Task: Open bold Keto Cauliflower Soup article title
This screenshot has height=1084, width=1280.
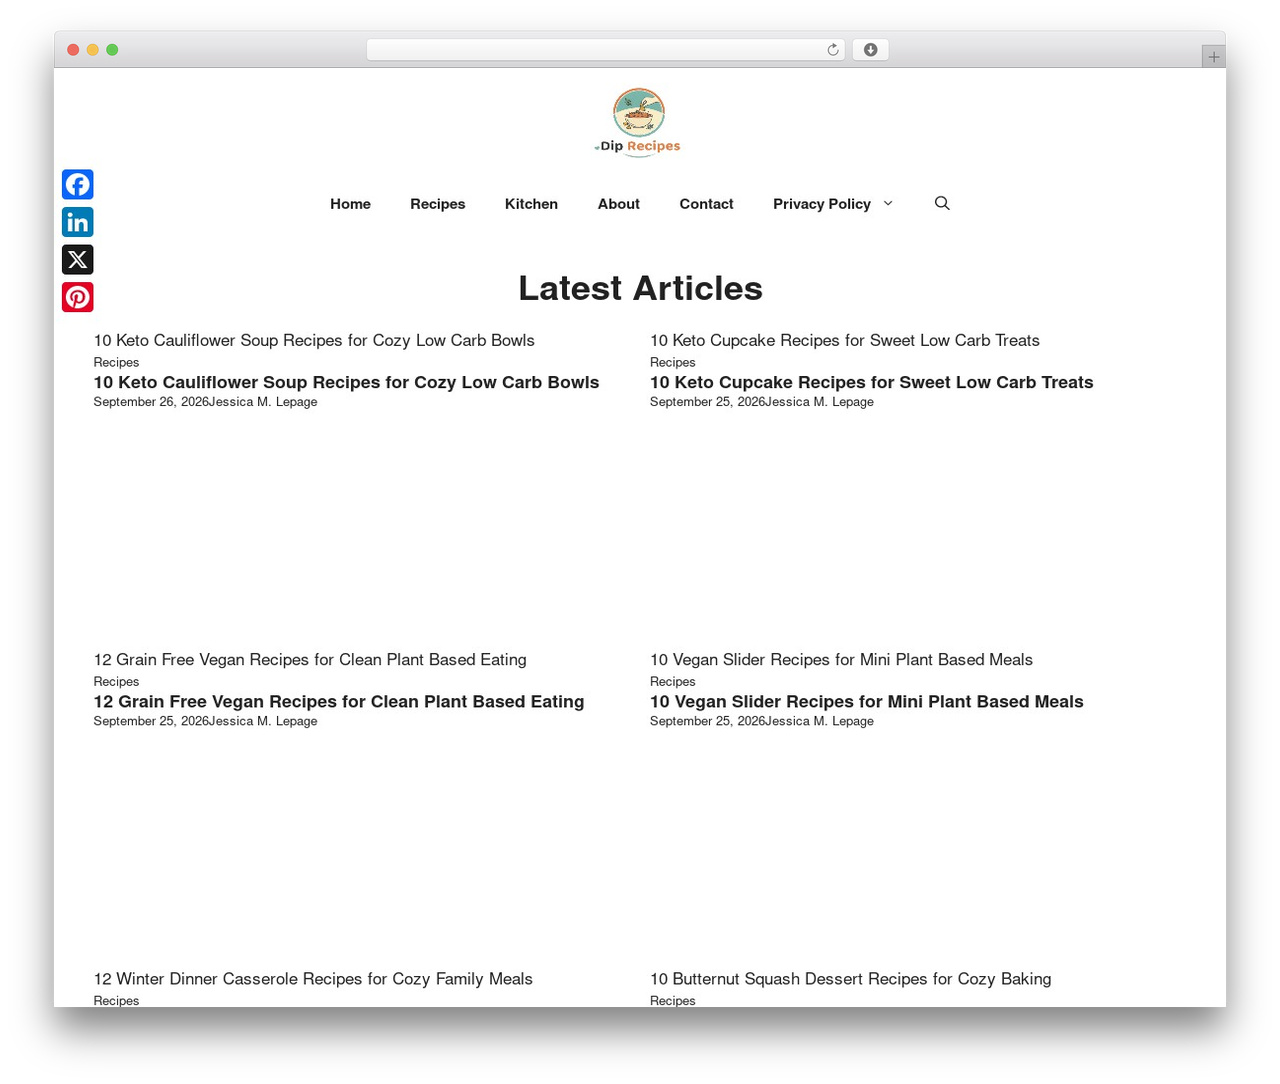Action: tap(346, 382)
